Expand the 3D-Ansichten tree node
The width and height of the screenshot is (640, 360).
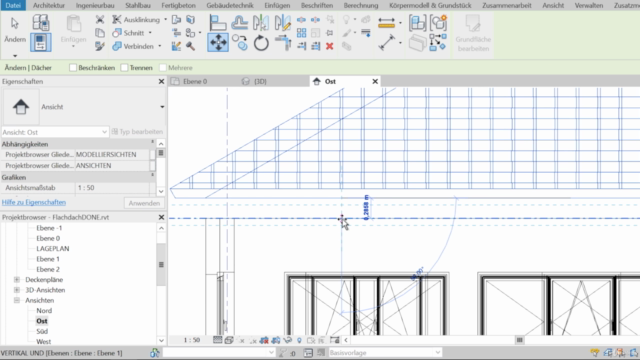(17, 290)
